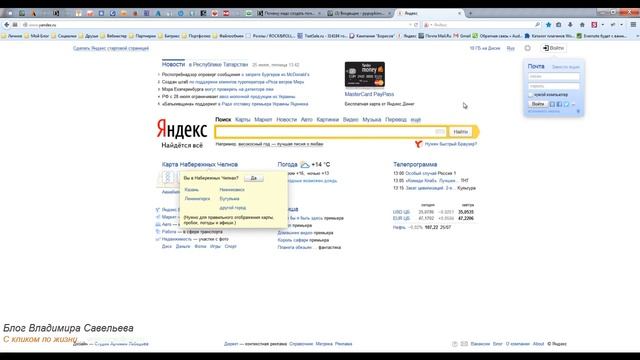Click the Недвижимость service link
The image size is (640, 360).
coord(177,239)
